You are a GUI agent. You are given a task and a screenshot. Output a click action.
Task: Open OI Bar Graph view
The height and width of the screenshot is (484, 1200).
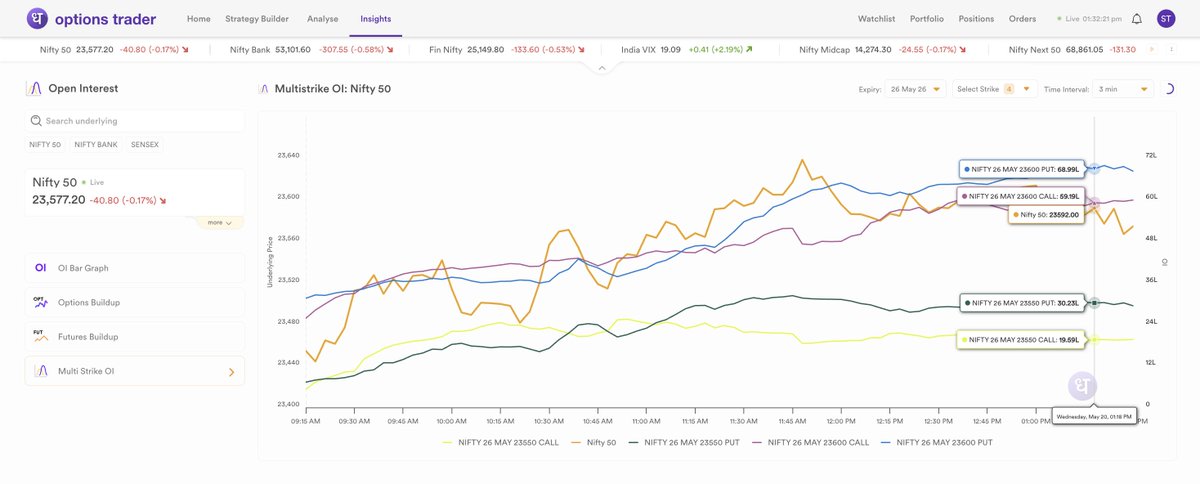[x=135, y=268]
